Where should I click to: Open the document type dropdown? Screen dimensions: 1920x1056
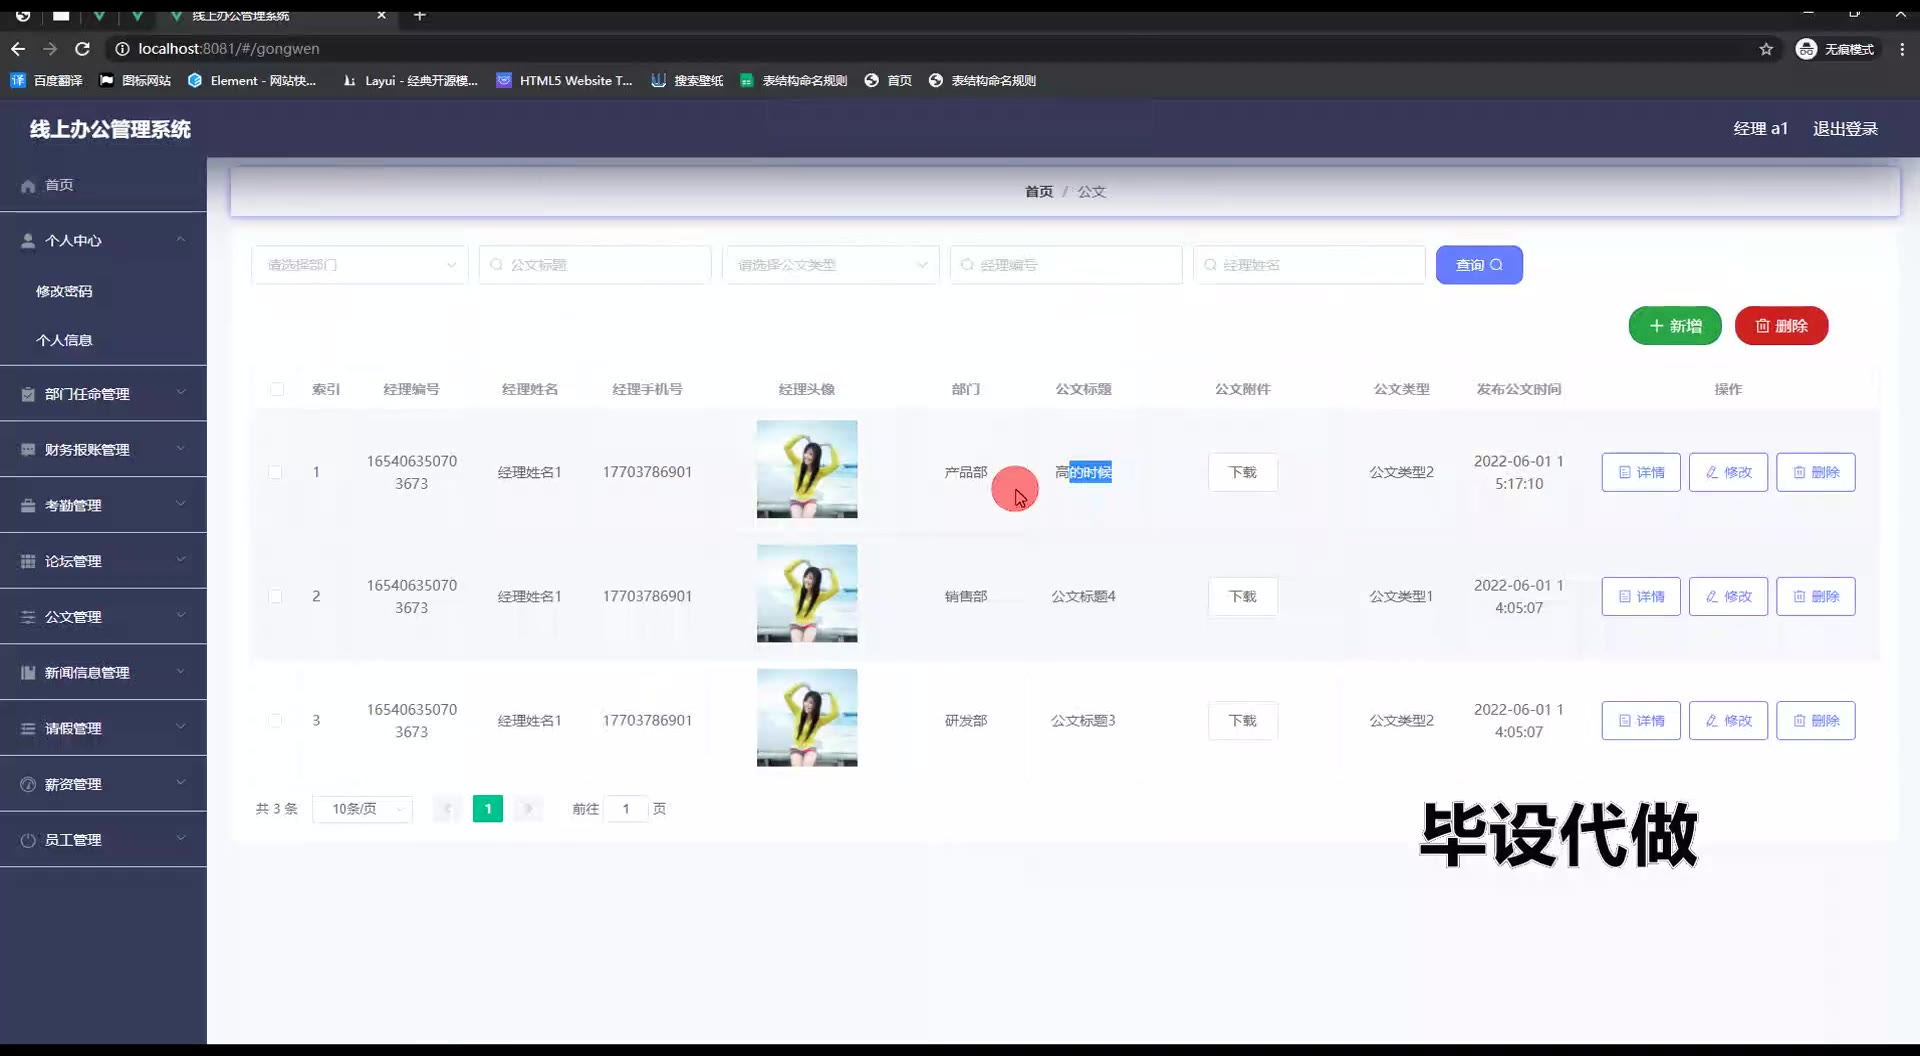[830, 265]
